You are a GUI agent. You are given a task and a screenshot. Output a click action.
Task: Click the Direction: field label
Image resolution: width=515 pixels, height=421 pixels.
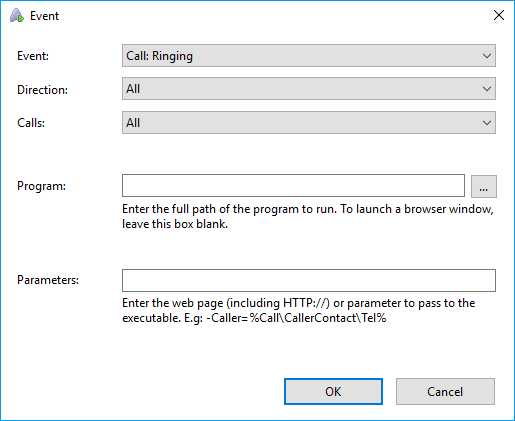(x=42, y=90)
